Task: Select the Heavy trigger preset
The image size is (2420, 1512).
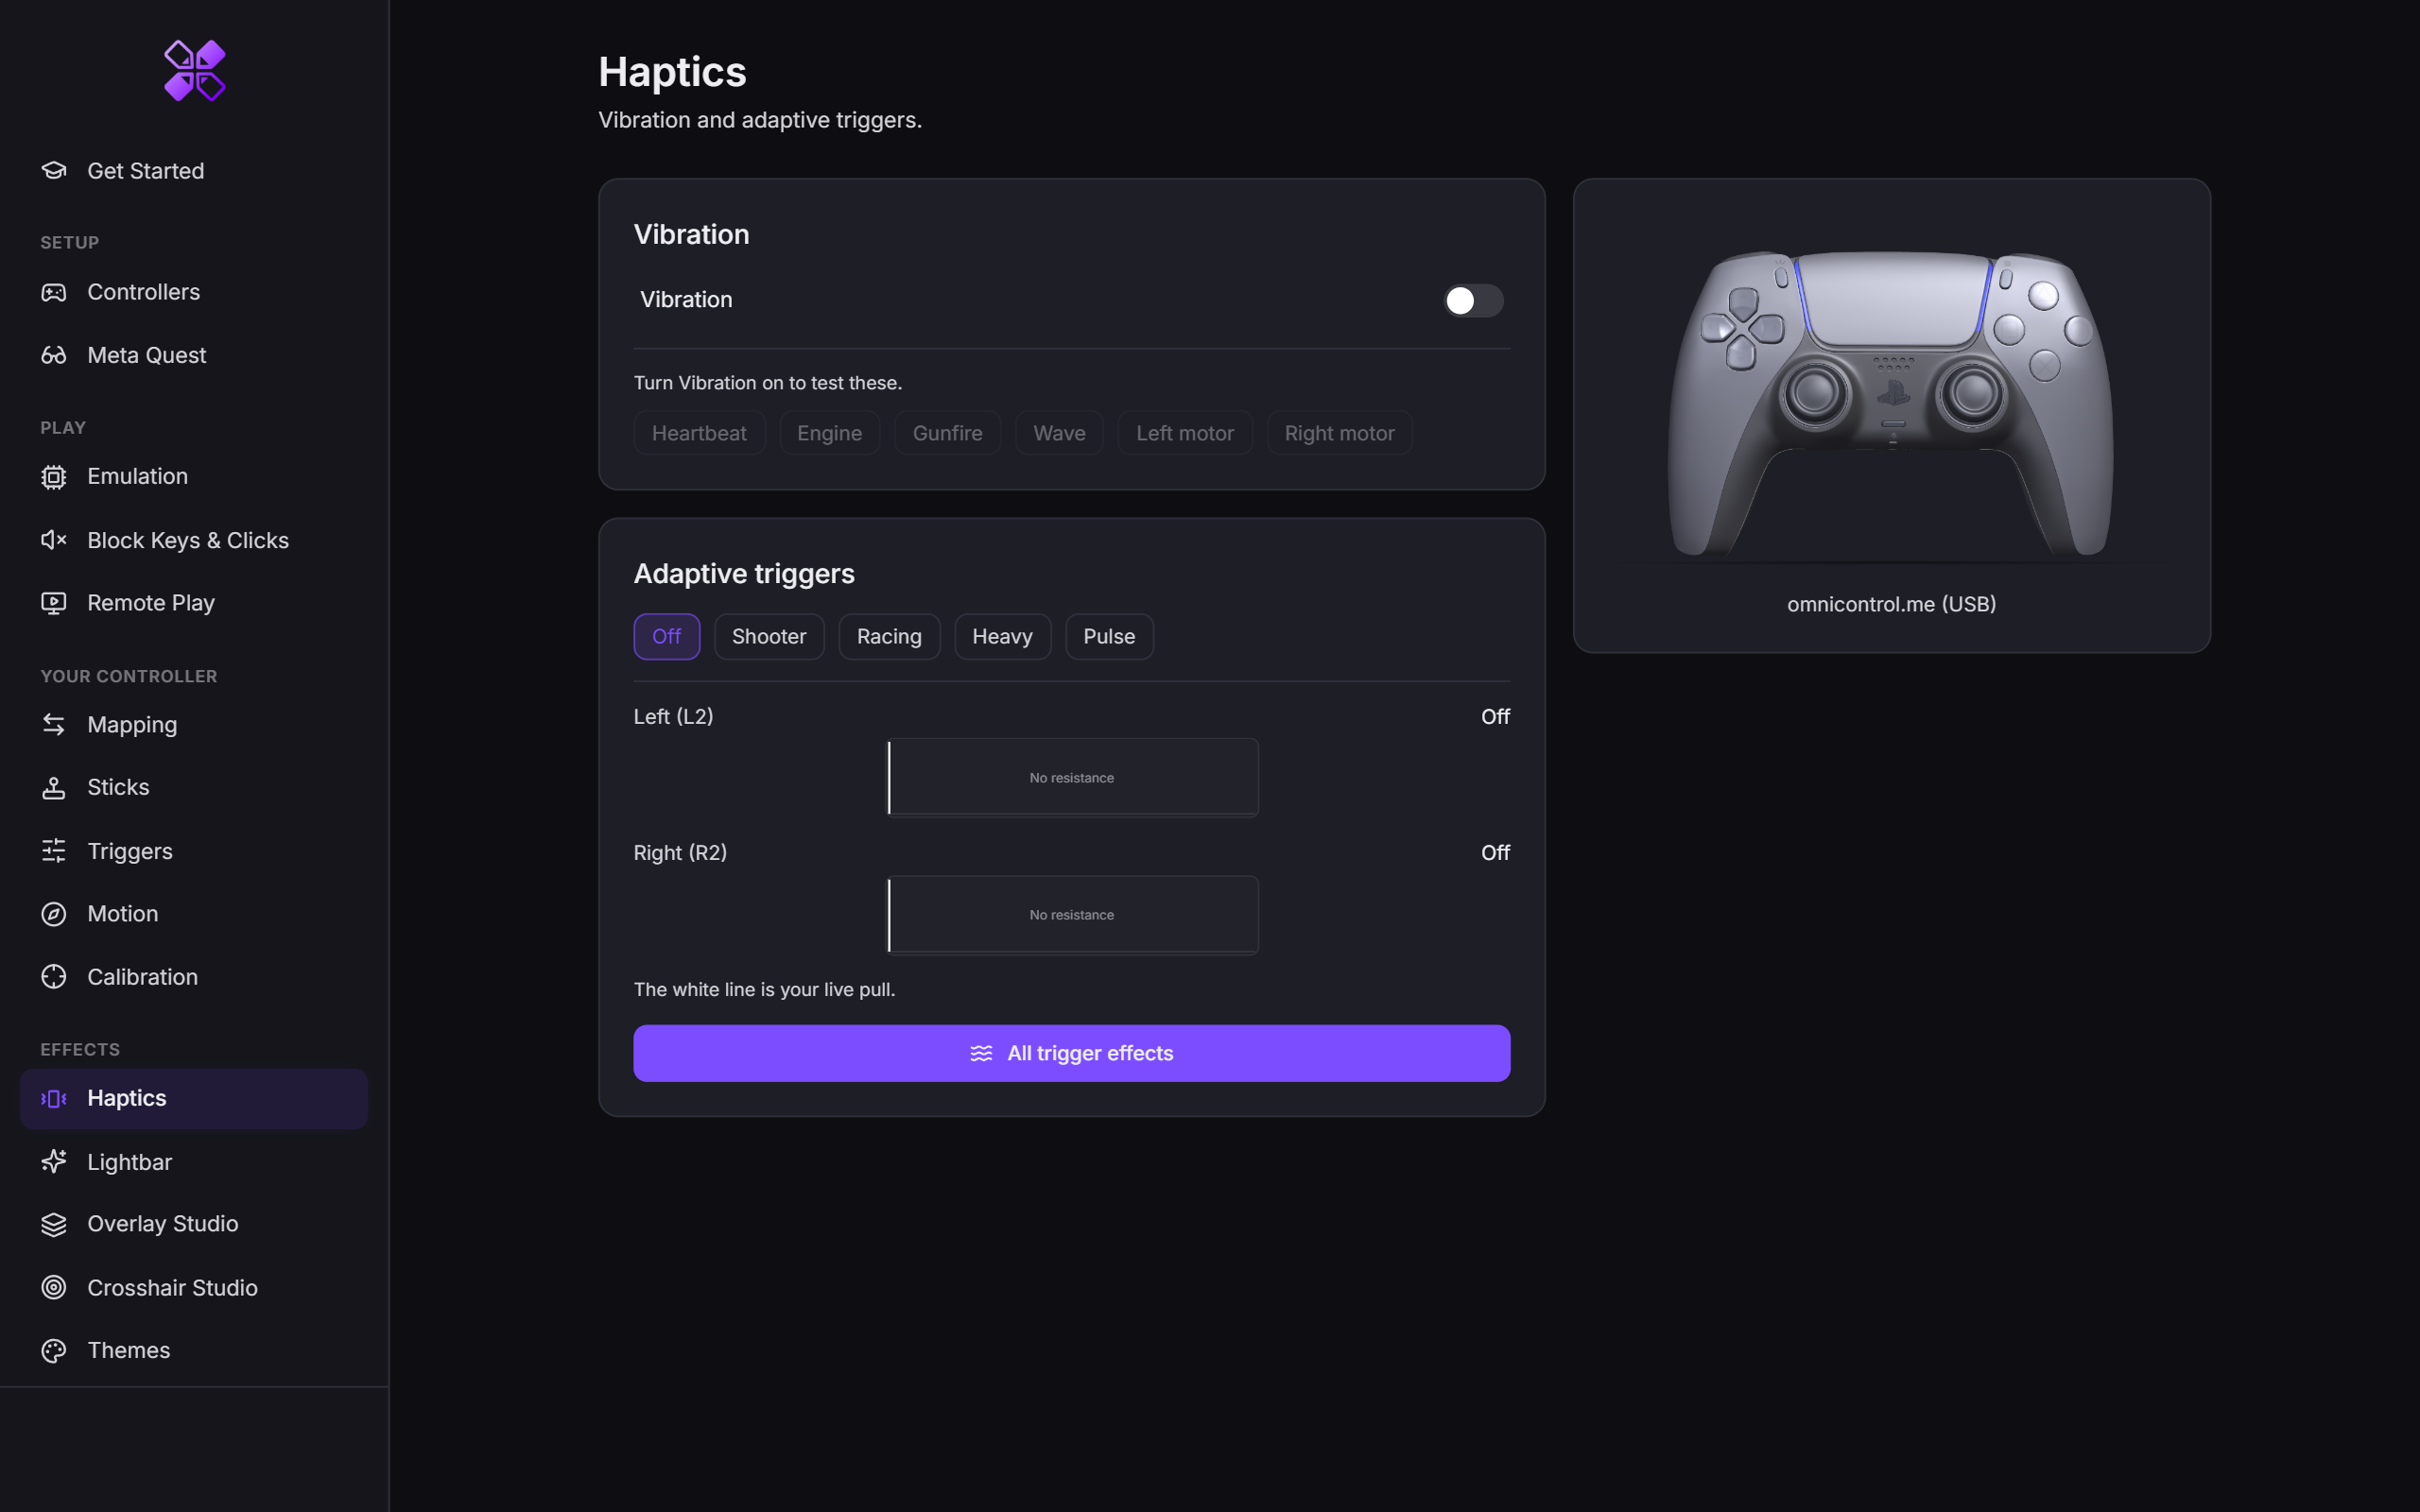Action: (x=1002, y=637)
